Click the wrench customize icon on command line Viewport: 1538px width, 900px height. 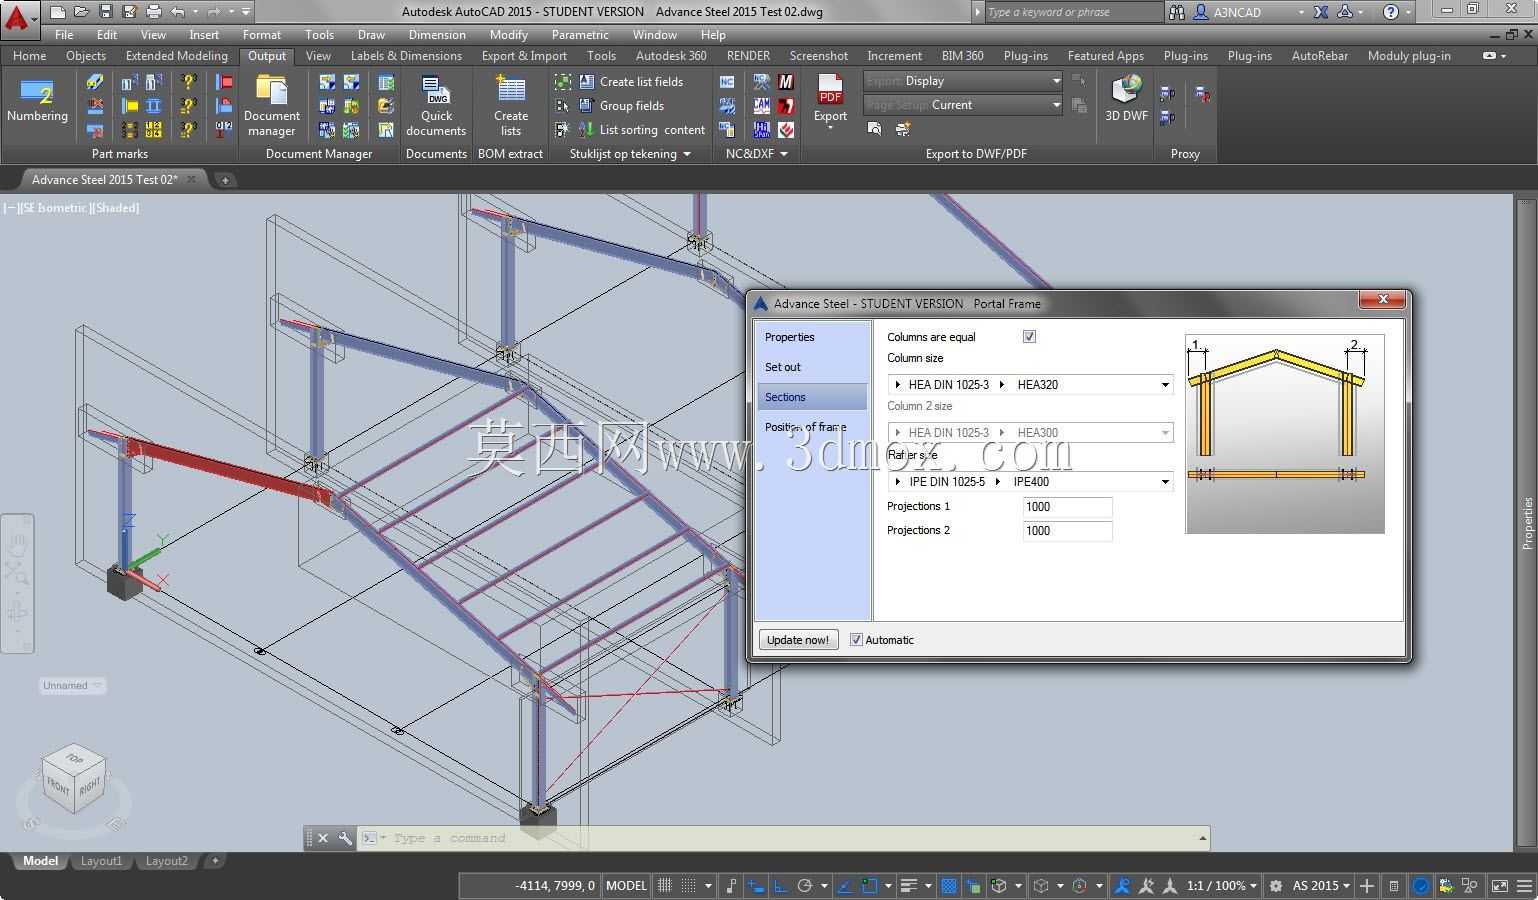345,838
